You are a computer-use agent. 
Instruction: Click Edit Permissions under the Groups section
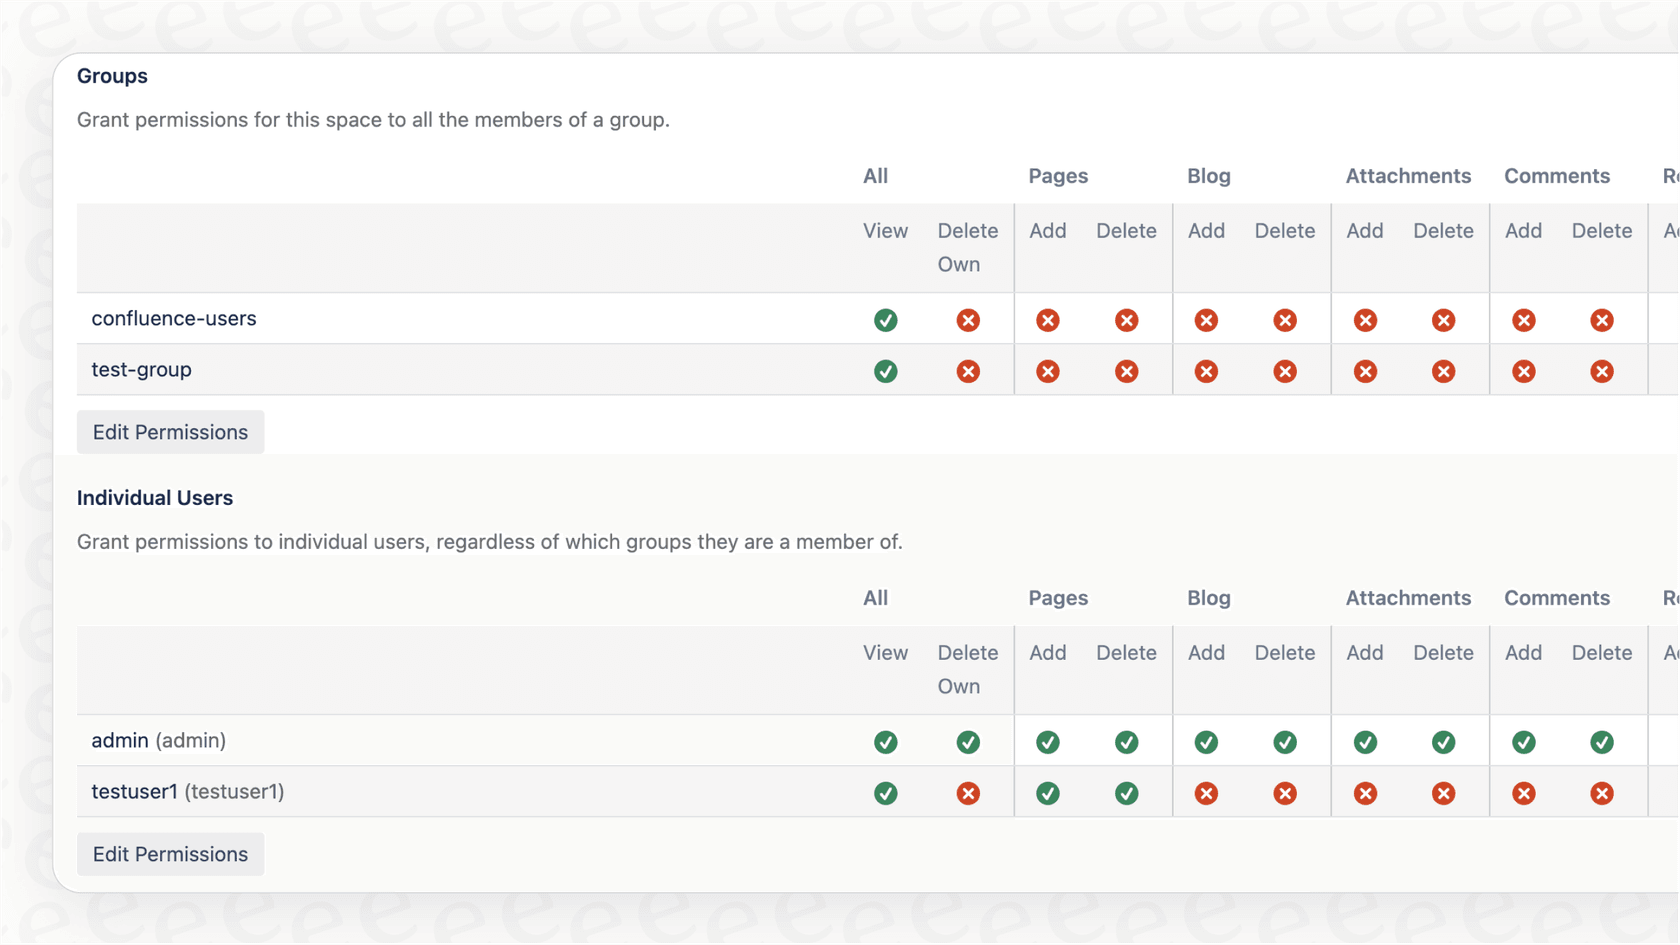pos(170,432)
